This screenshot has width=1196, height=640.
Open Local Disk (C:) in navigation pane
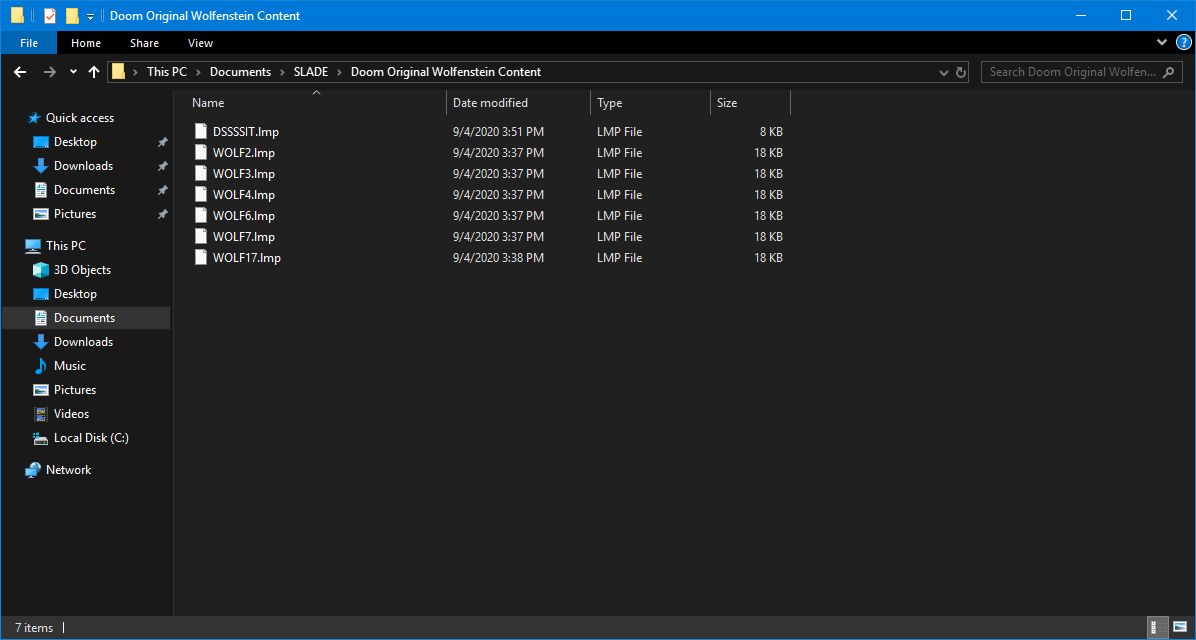[x=91, y=438]
